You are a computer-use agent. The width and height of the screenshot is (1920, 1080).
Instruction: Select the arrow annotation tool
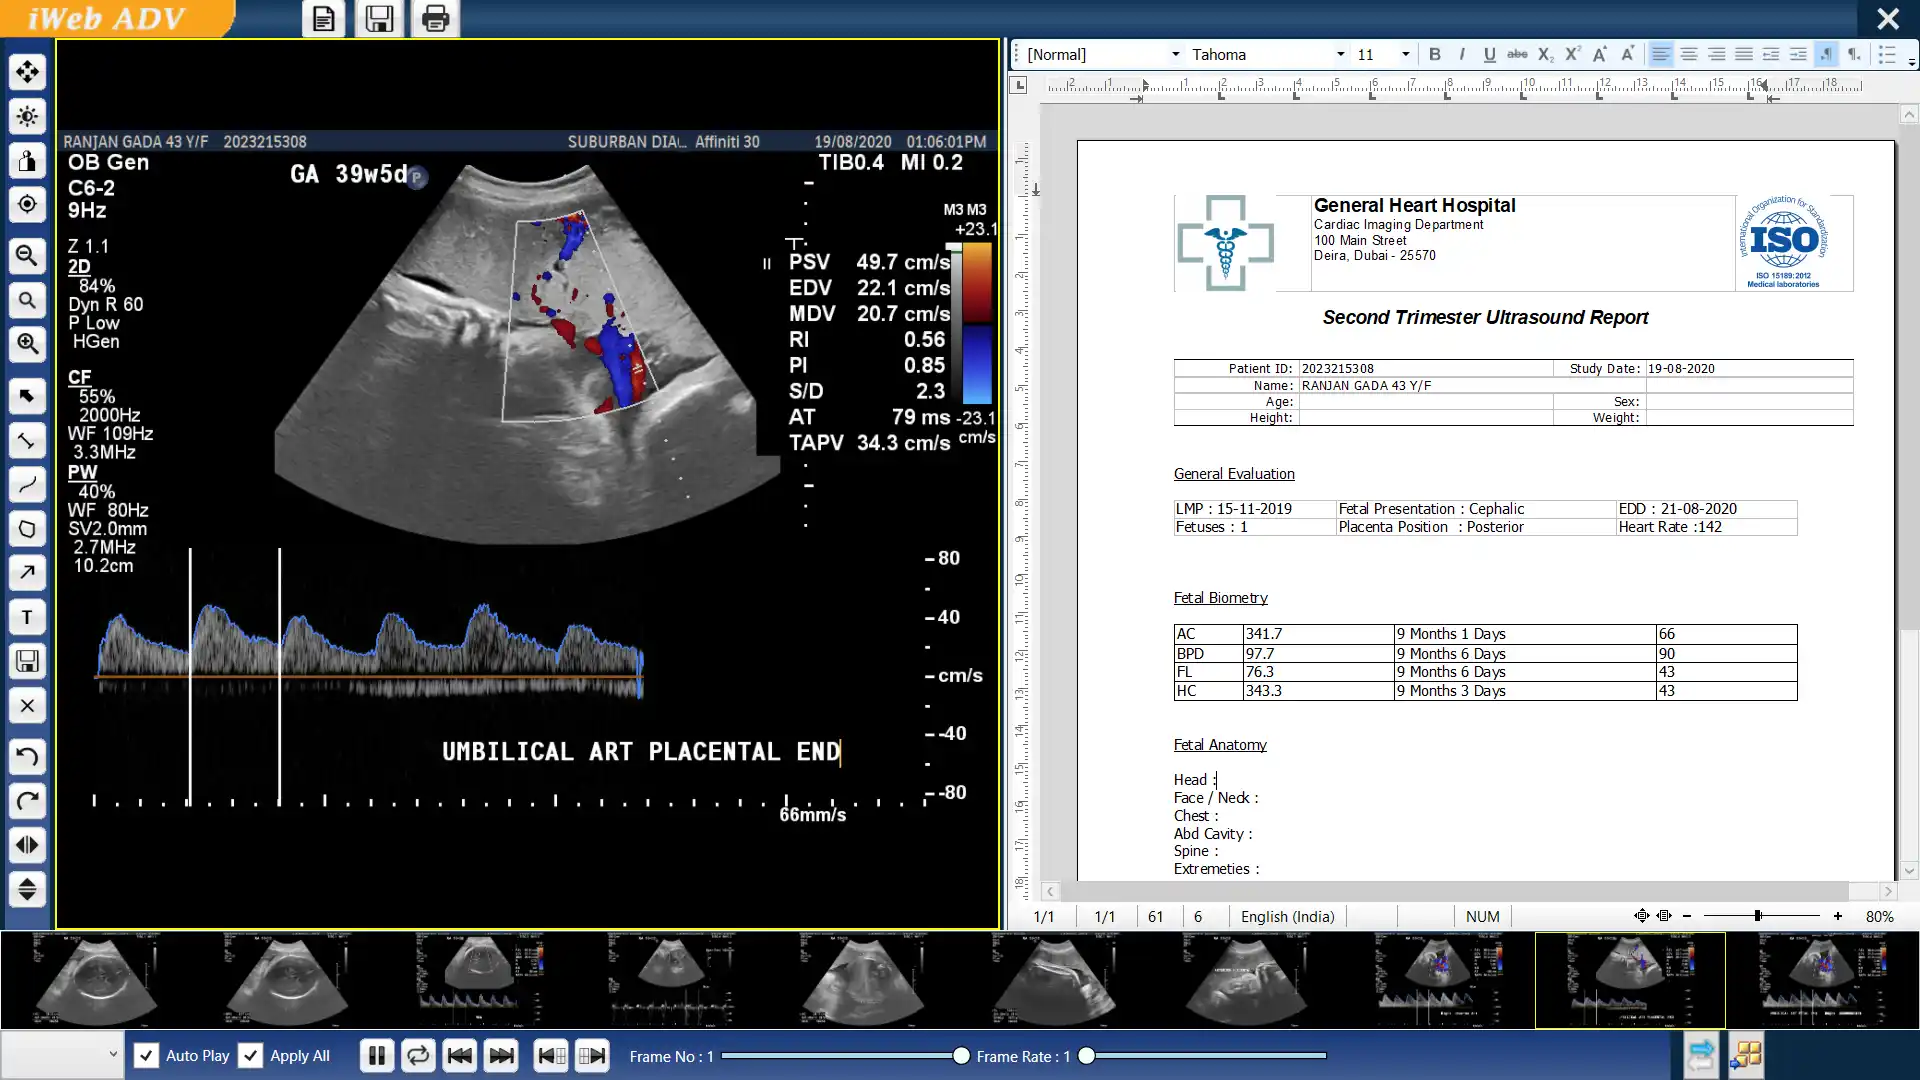coord(27,573)
